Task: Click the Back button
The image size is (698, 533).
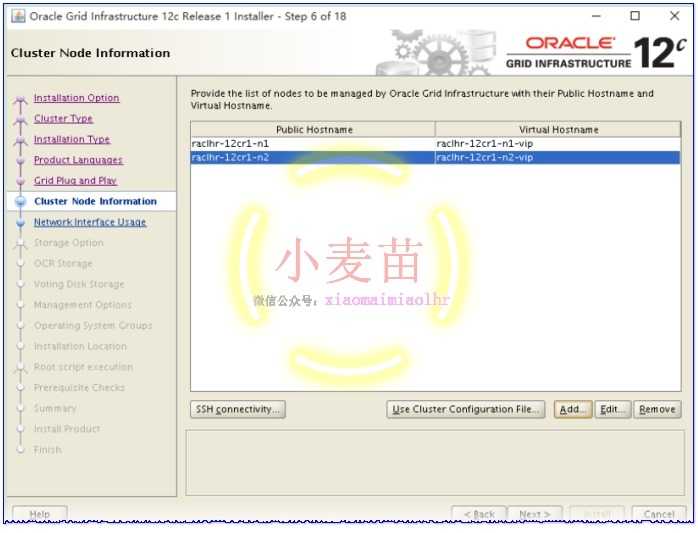Action: [x=479, y=514]
